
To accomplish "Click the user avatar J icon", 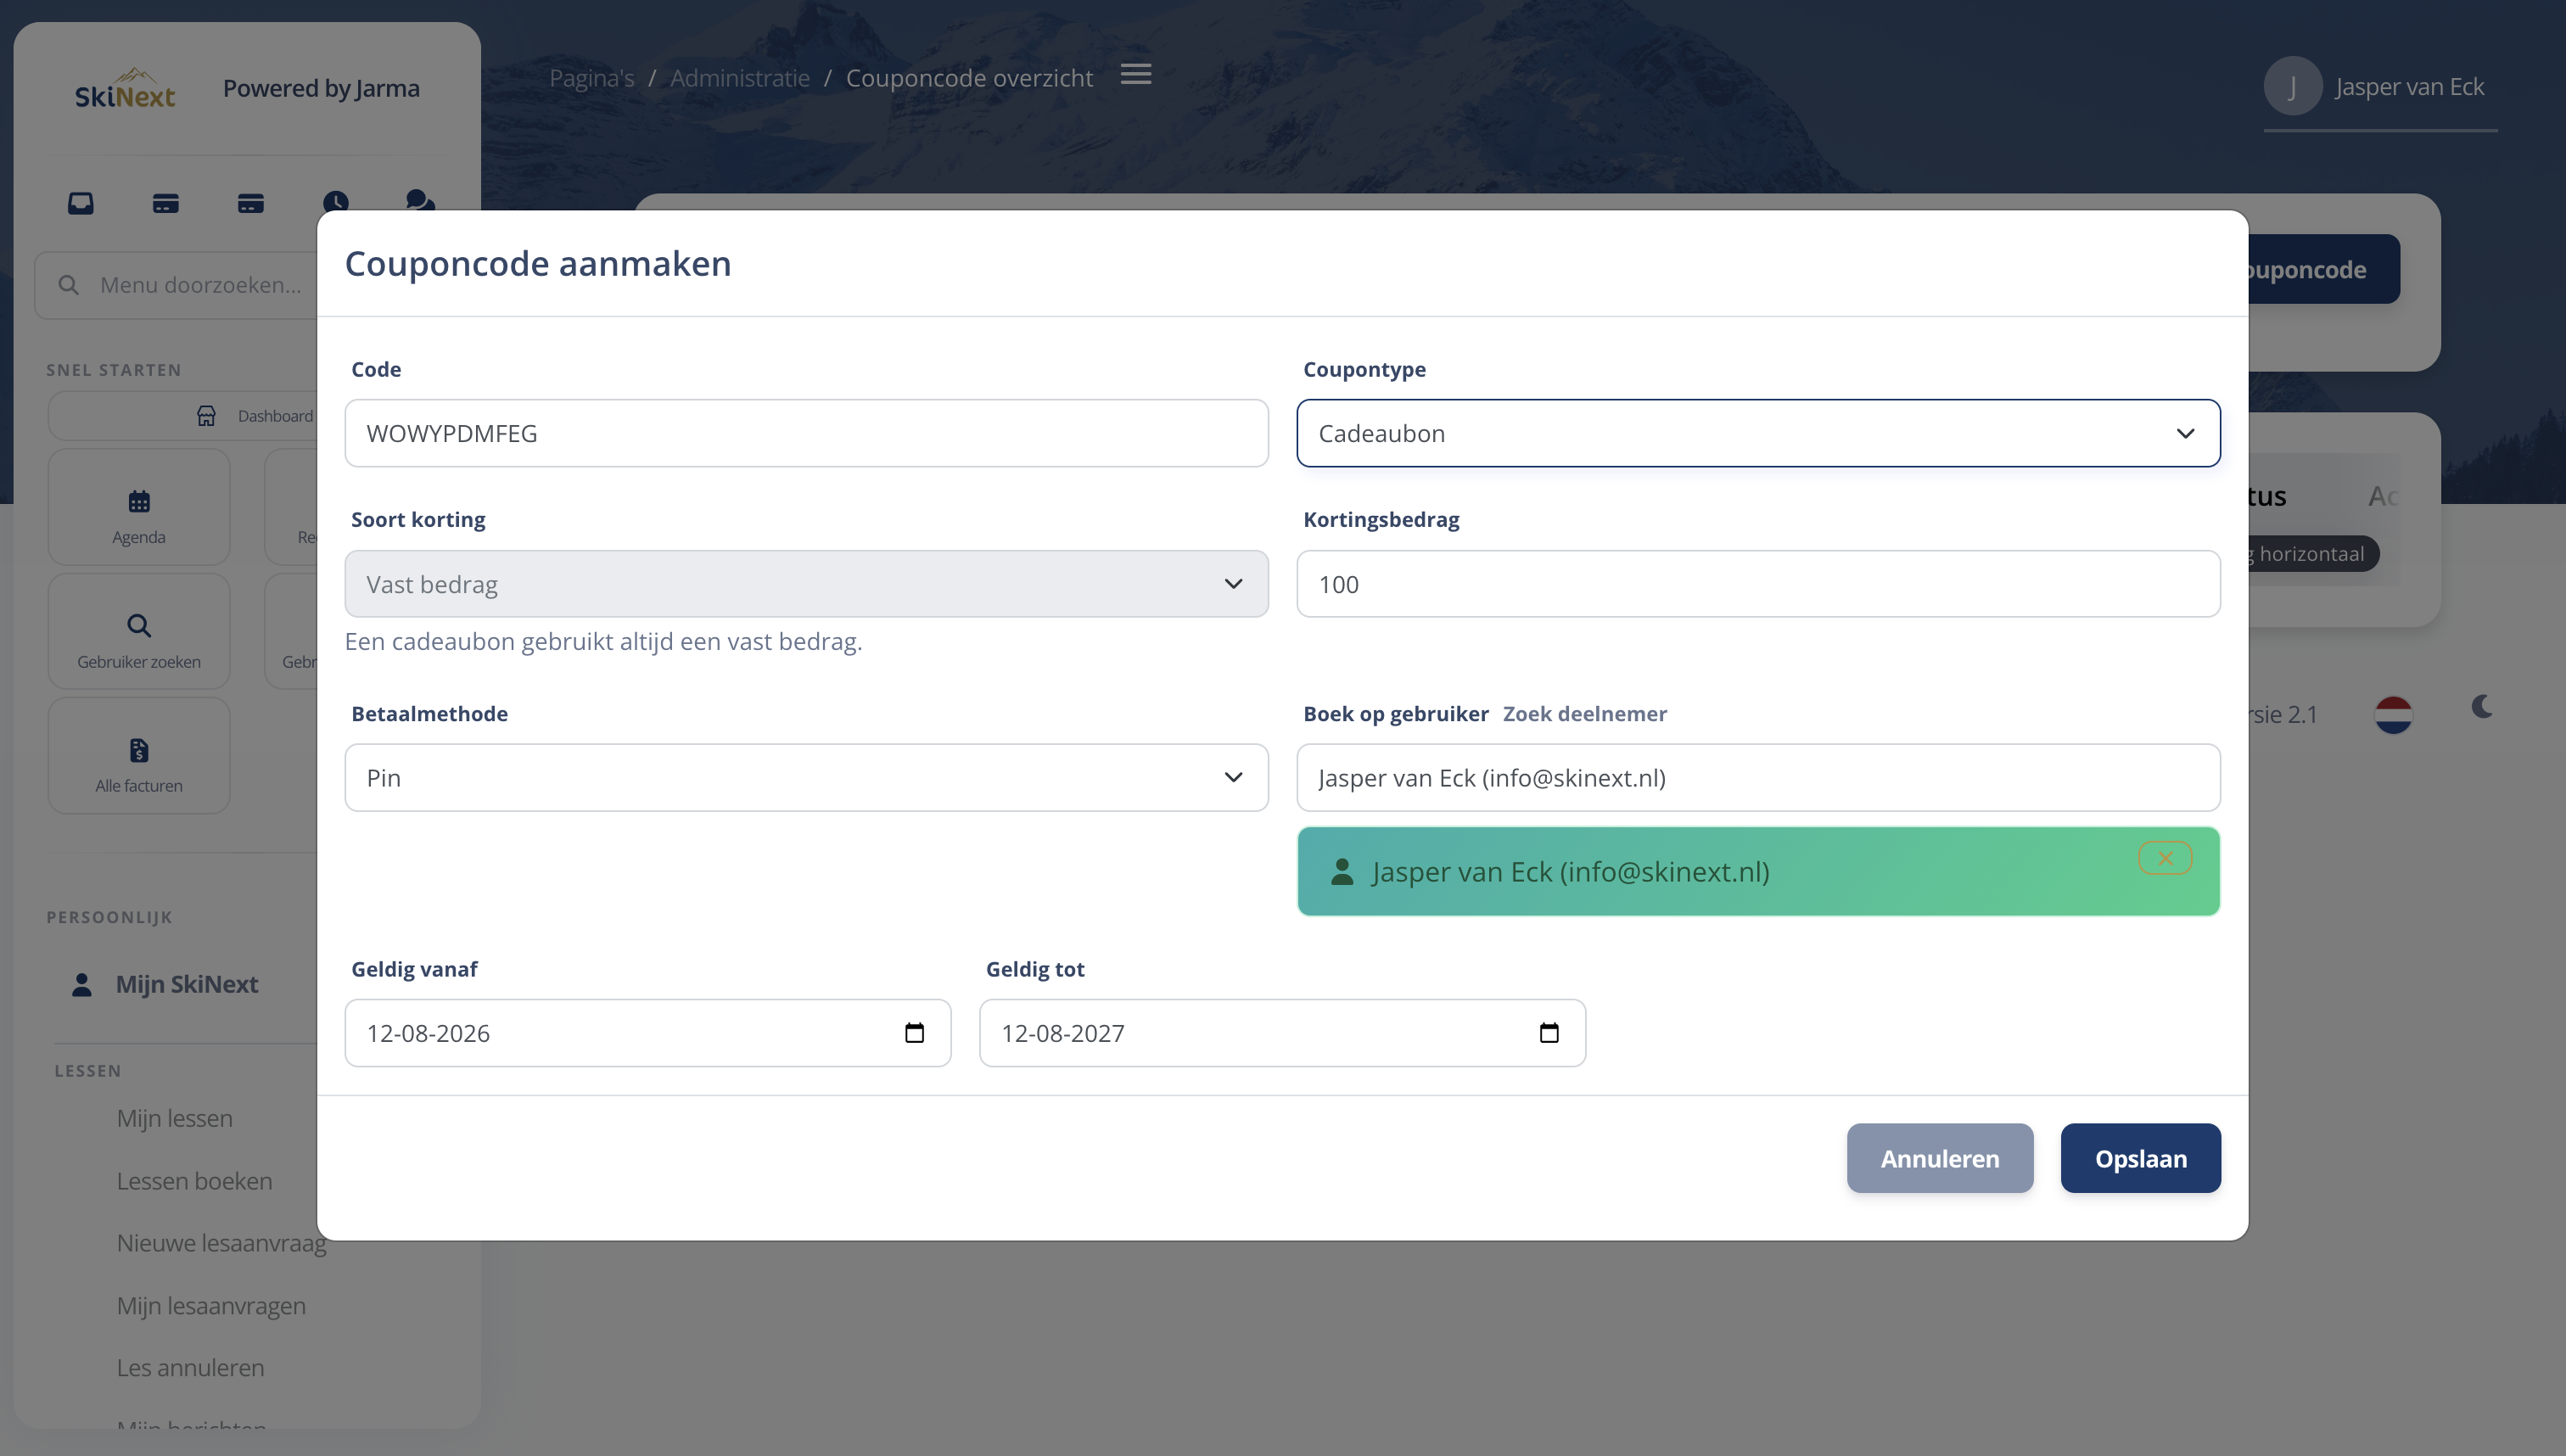I will tap(2293, 86).
